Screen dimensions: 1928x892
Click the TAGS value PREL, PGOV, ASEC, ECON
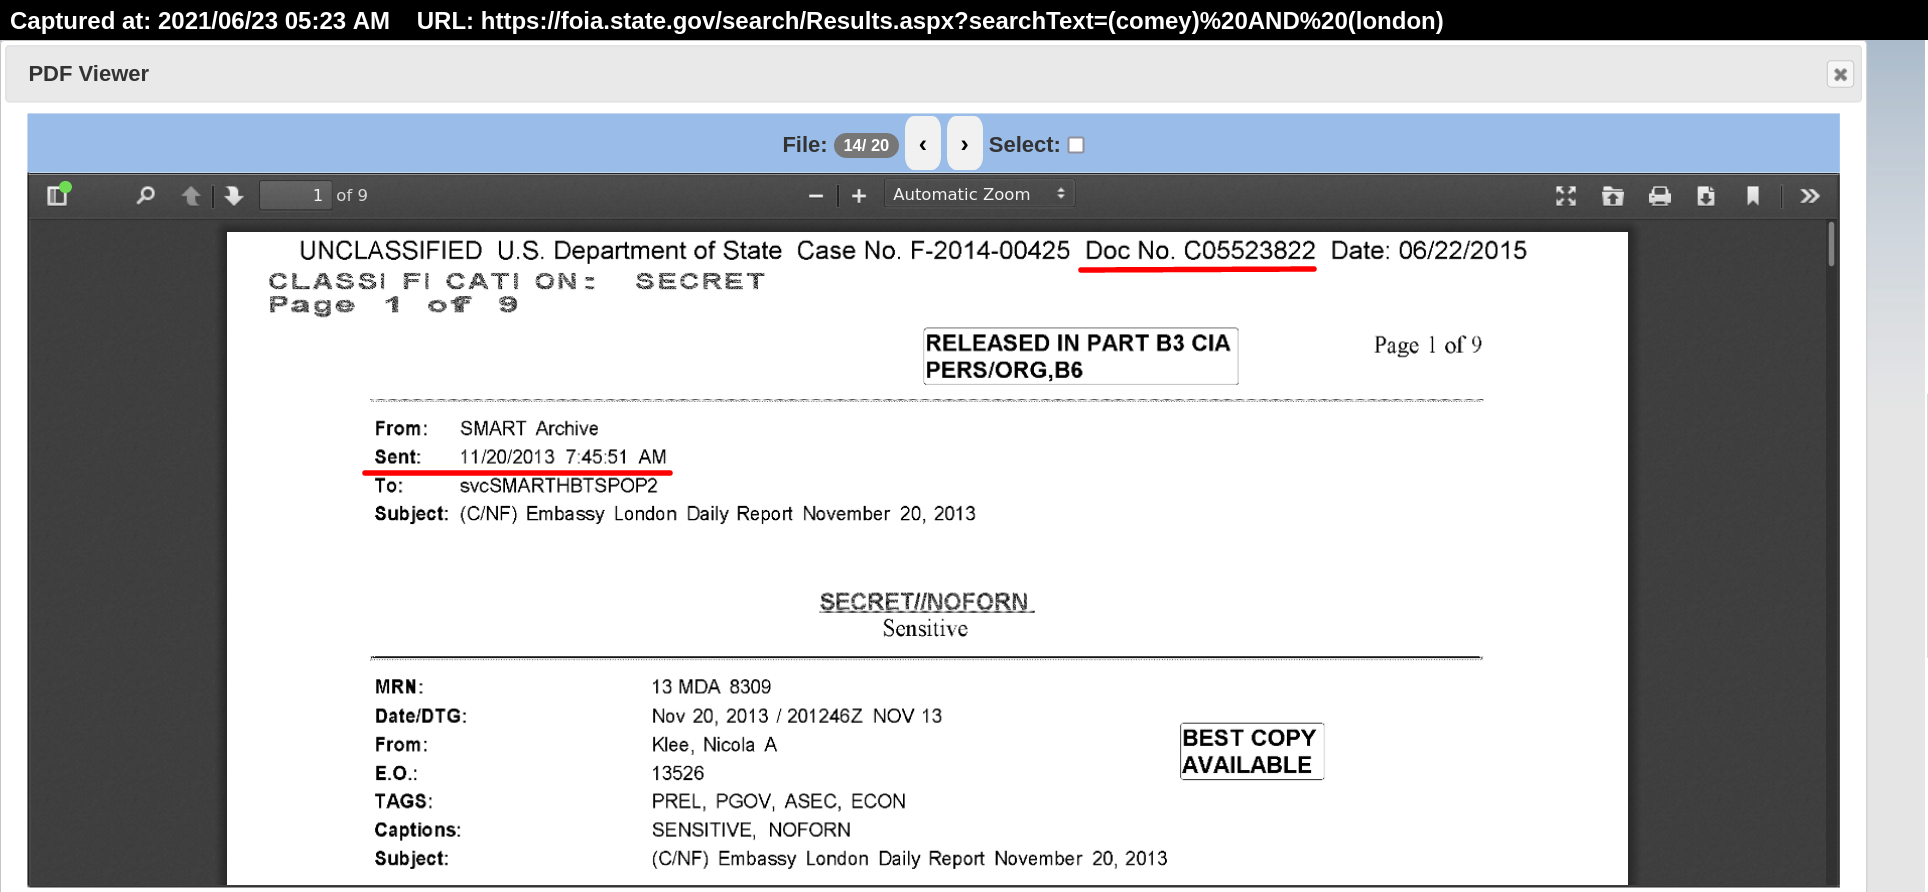pyautogui.click(x=779, y=802)
